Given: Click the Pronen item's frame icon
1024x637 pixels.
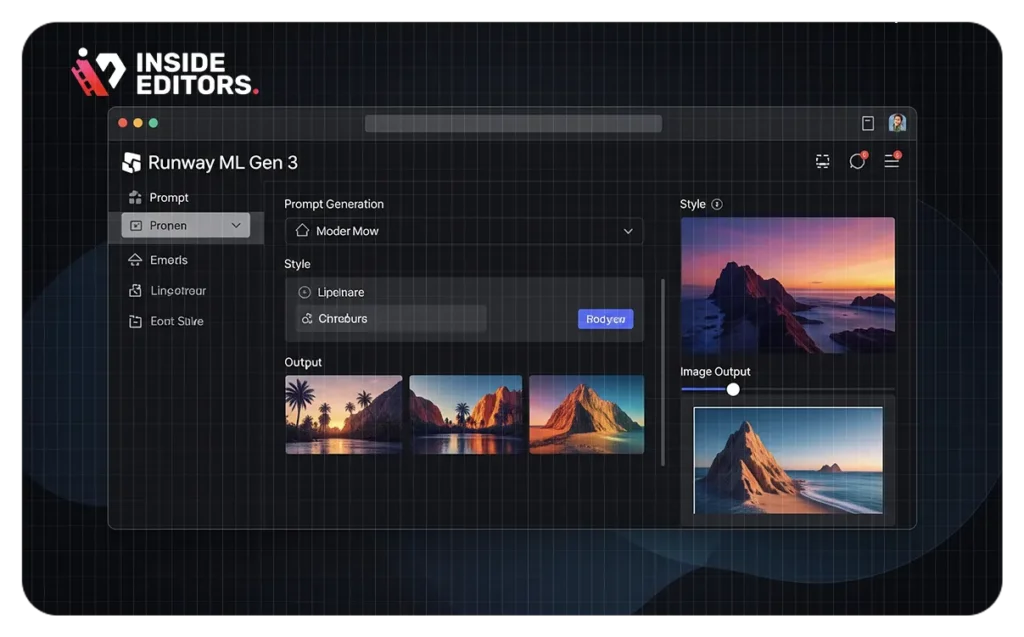Looking at the screenshot, I should [136, 225].
